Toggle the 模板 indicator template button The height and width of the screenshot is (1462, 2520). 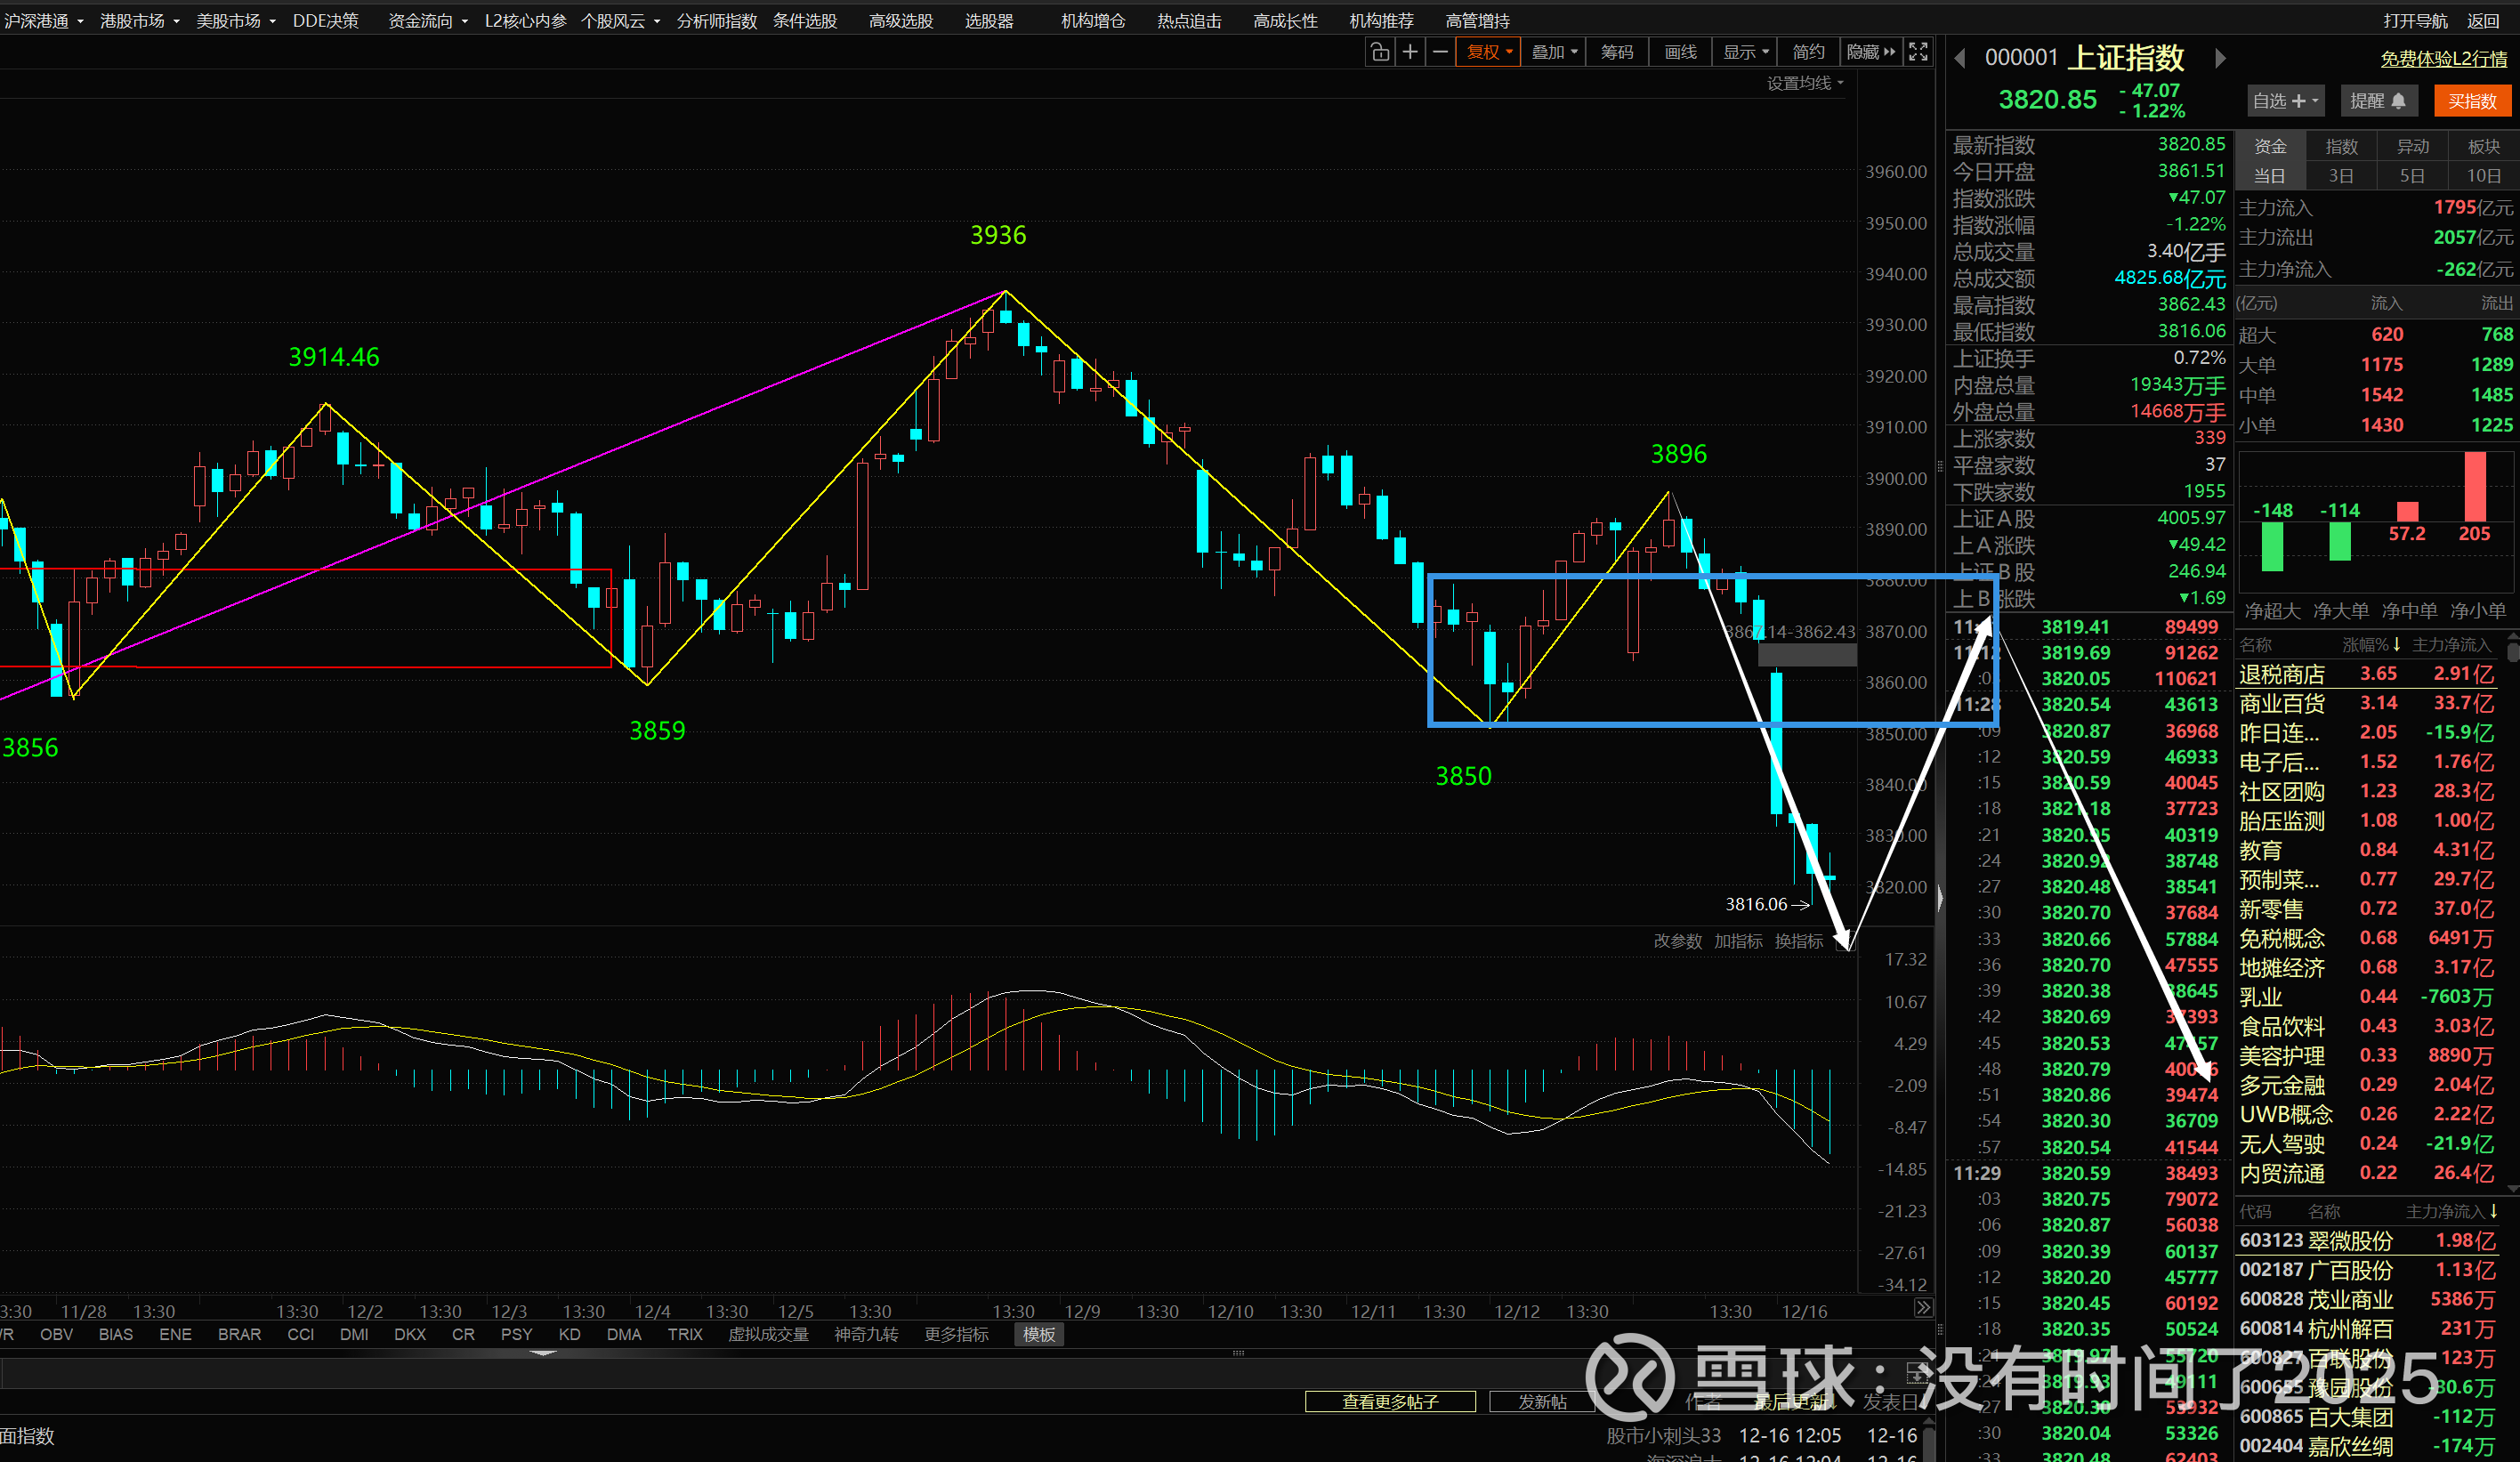[x=1039, y=1334]
